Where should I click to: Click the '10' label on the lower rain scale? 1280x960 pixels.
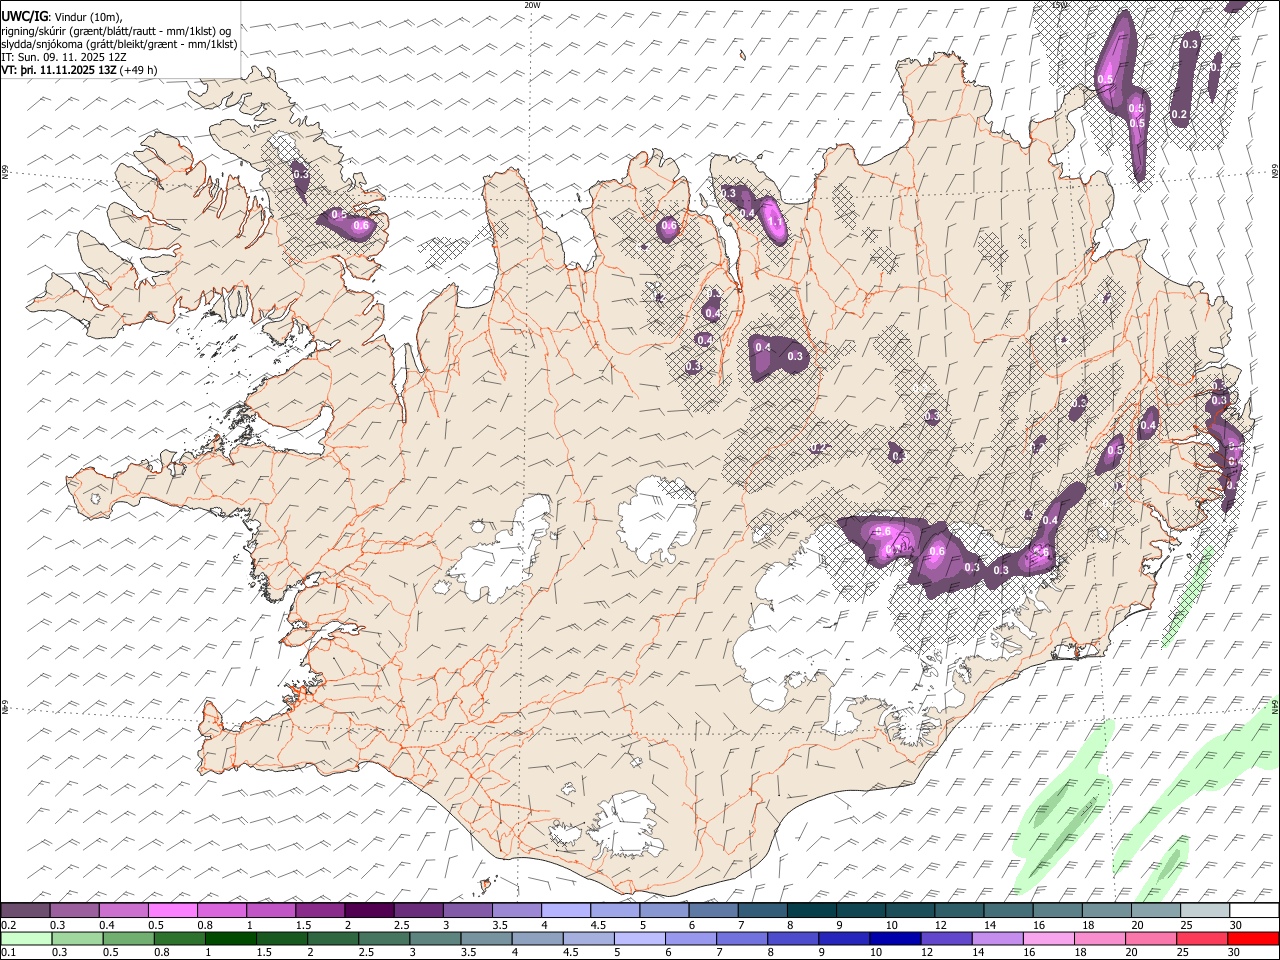[x=876, y=953]
